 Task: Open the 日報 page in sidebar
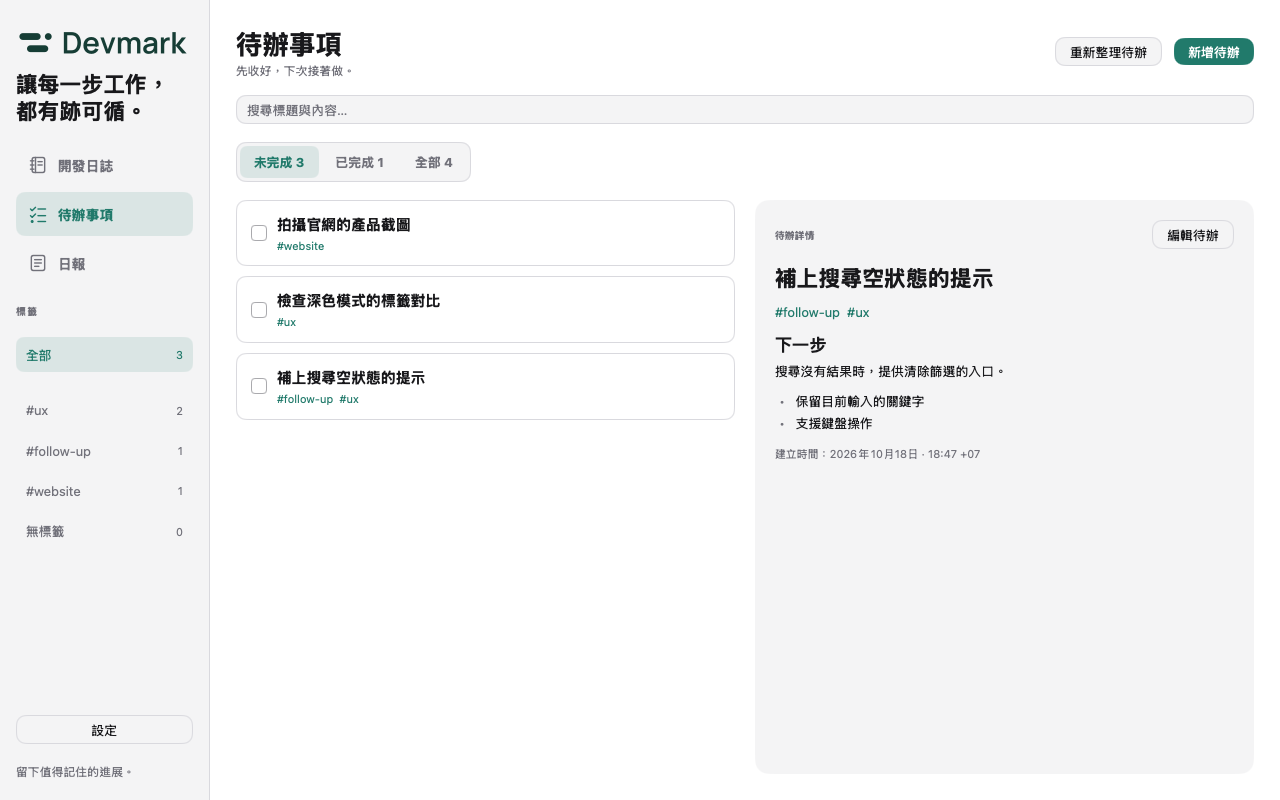[104, 263]
